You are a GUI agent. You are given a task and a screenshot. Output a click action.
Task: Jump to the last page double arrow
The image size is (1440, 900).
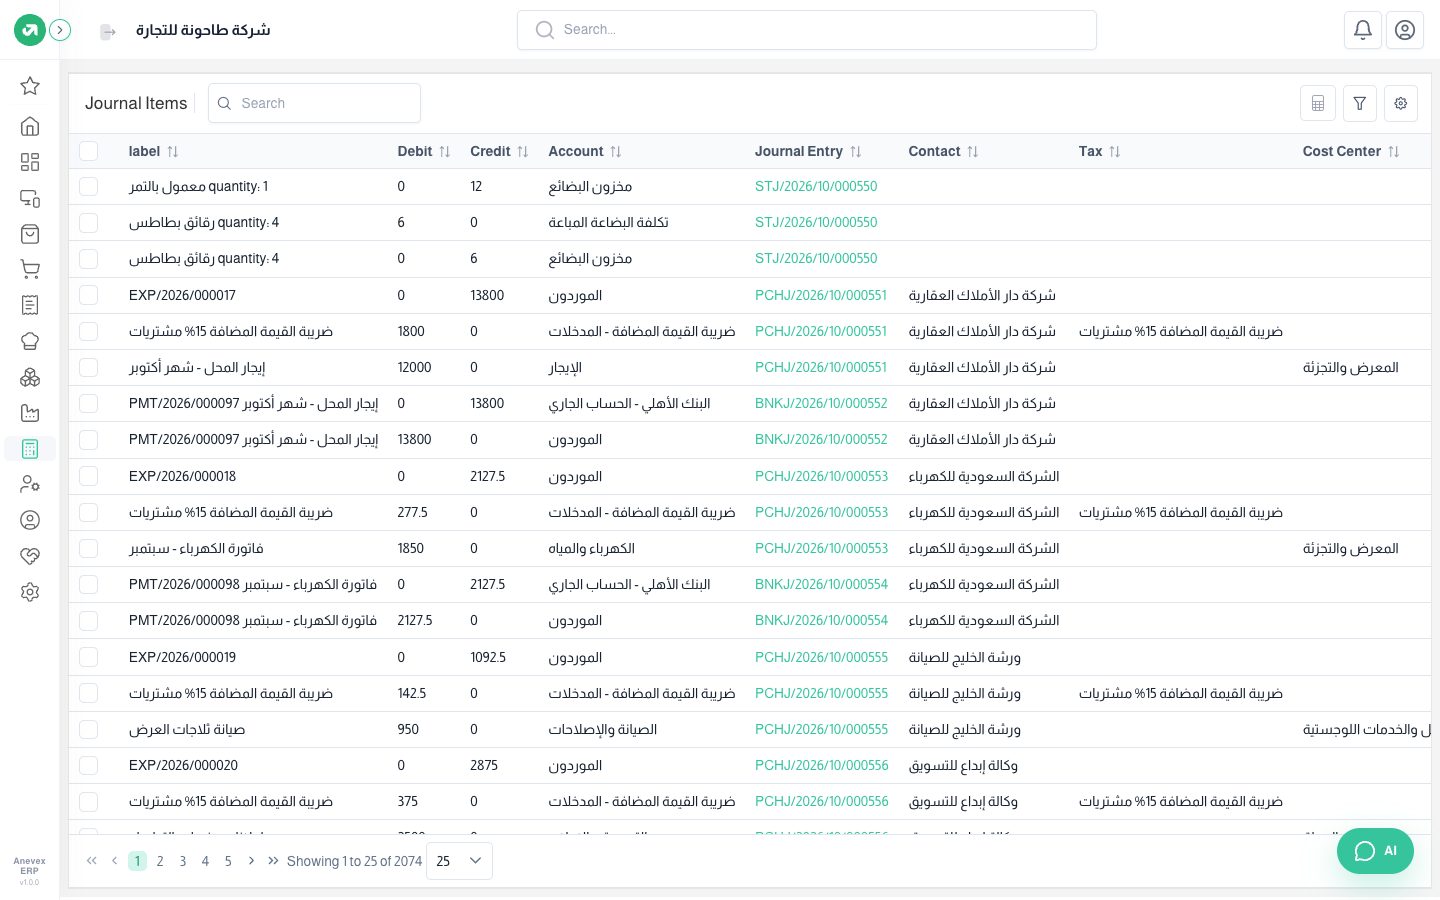(x=273, y=861)
